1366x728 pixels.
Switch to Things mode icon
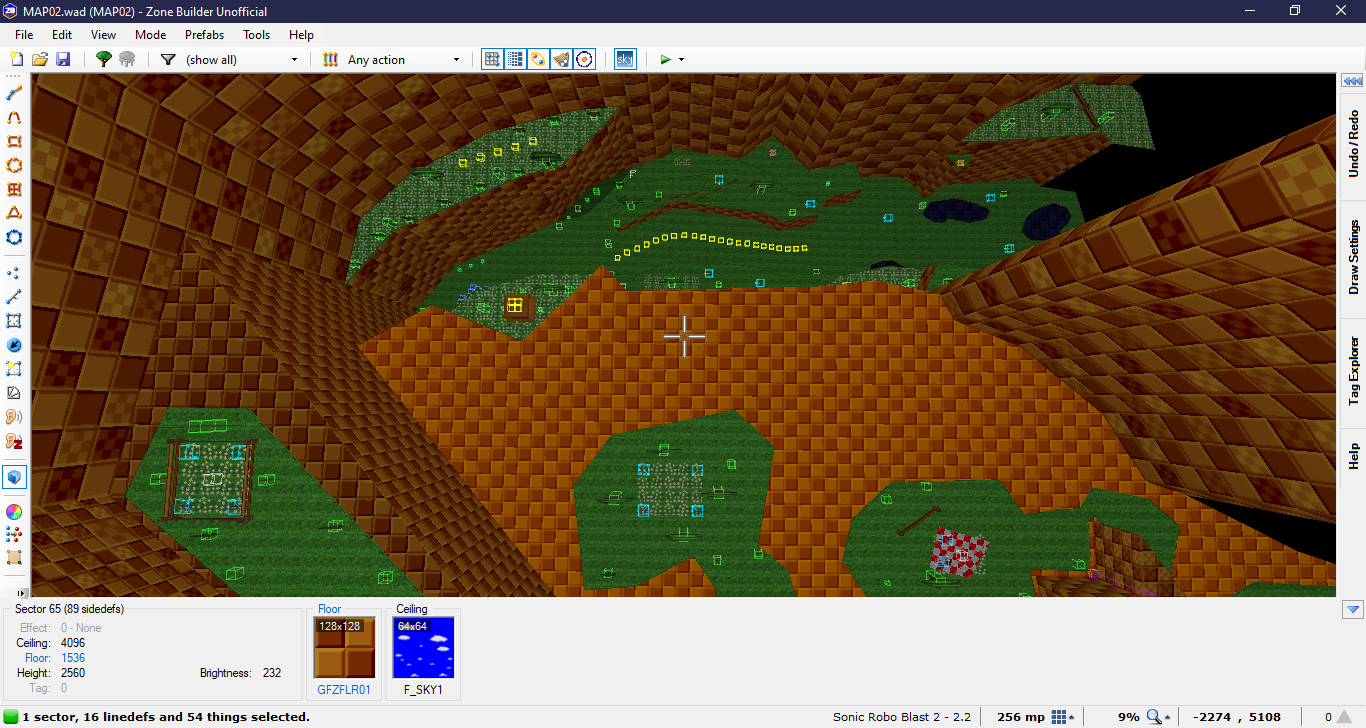14,345
